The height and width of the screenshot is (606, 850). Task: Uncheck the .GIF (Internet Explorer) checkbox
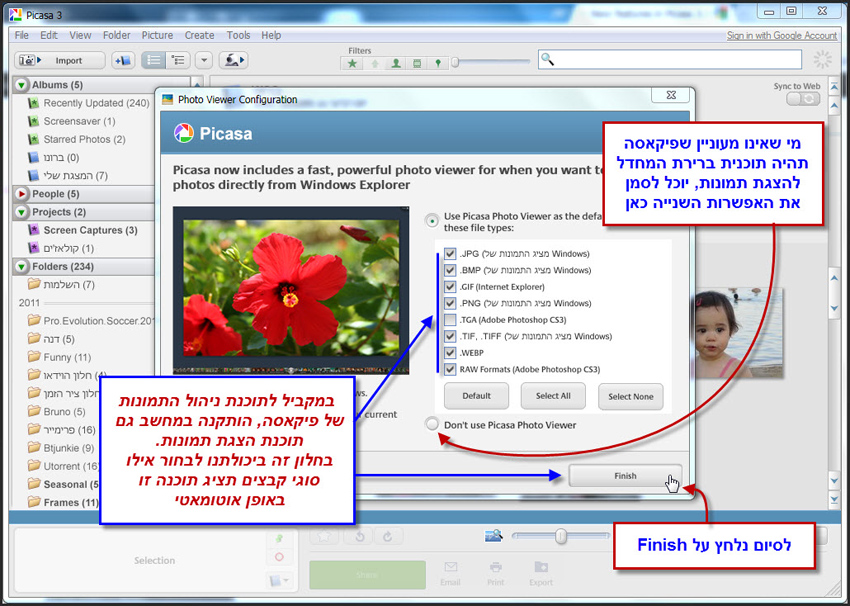tap(450, 287)
